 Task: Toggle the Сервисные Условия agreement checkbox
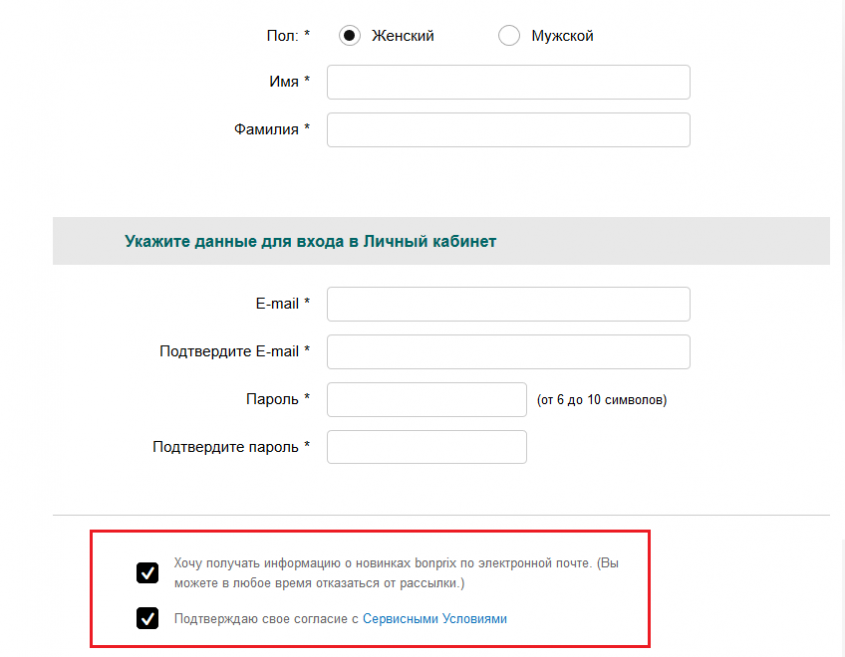point(147,619)
